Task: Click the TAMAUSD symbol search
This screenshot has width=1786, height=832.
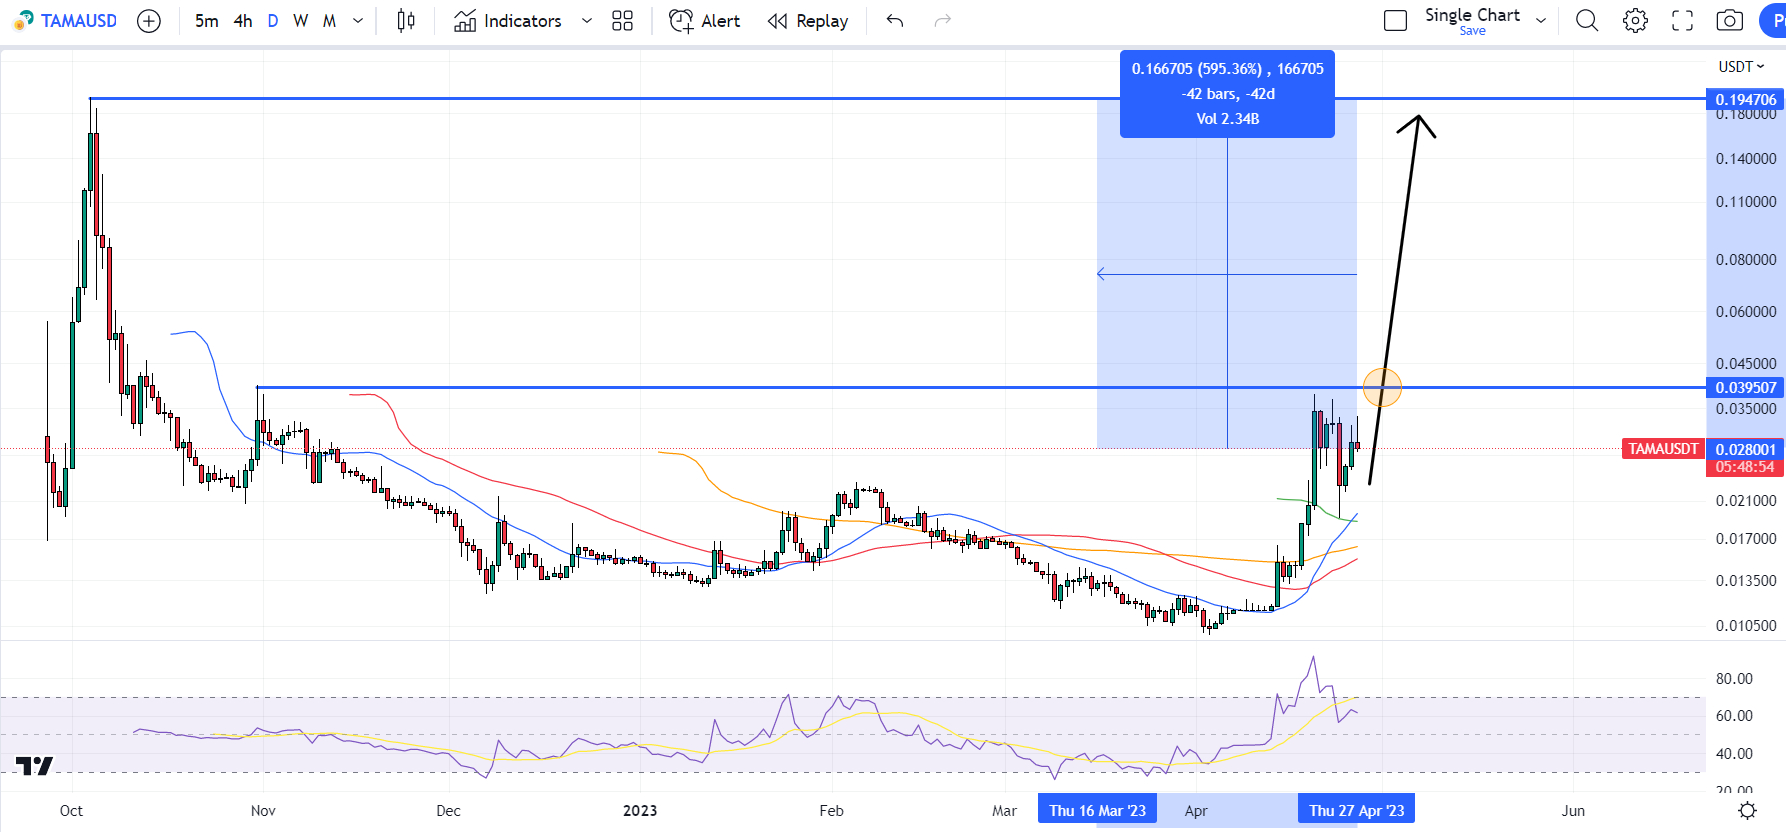Action: point(66,21)
